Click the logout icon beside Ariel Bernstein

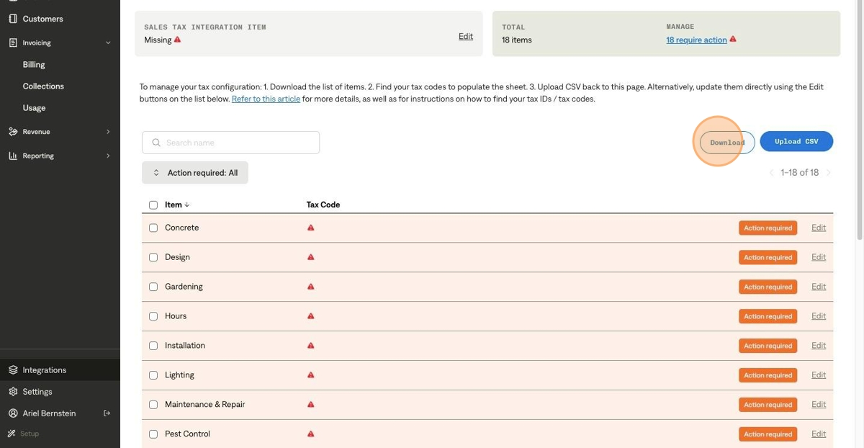pyautogui.click(x=107, y=413)
